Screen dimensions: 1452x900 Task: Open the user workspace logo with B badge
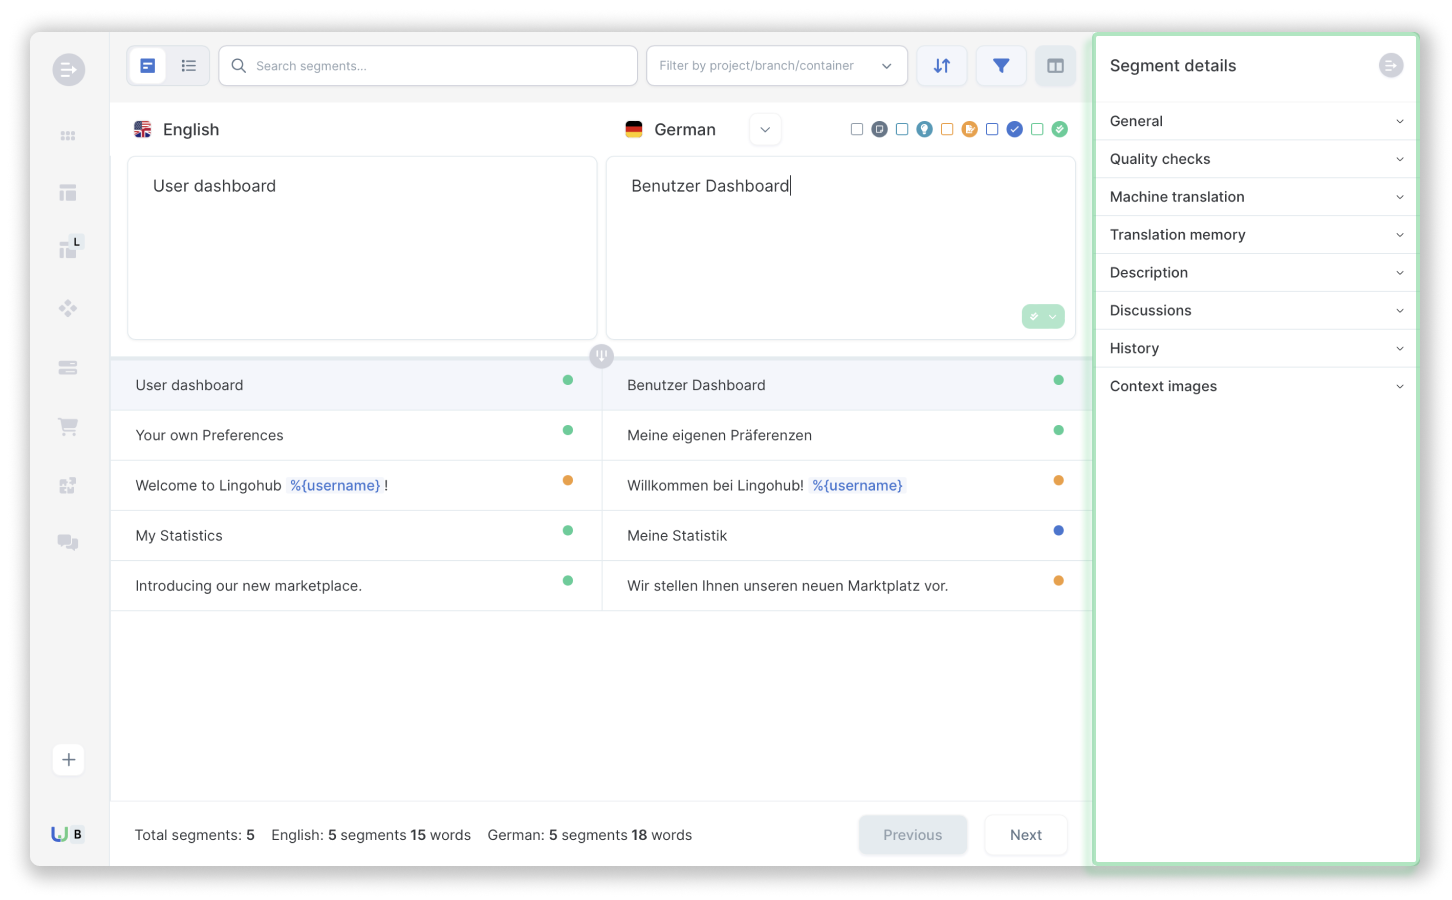(67, 834)
